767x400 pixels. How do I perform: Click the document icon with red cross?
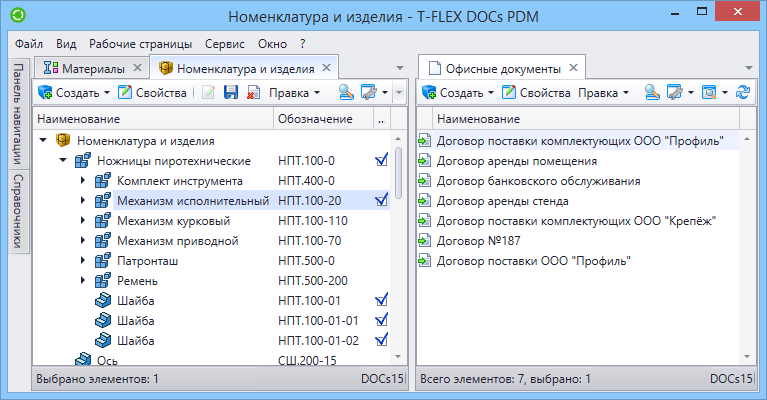[x=253, y=92]
